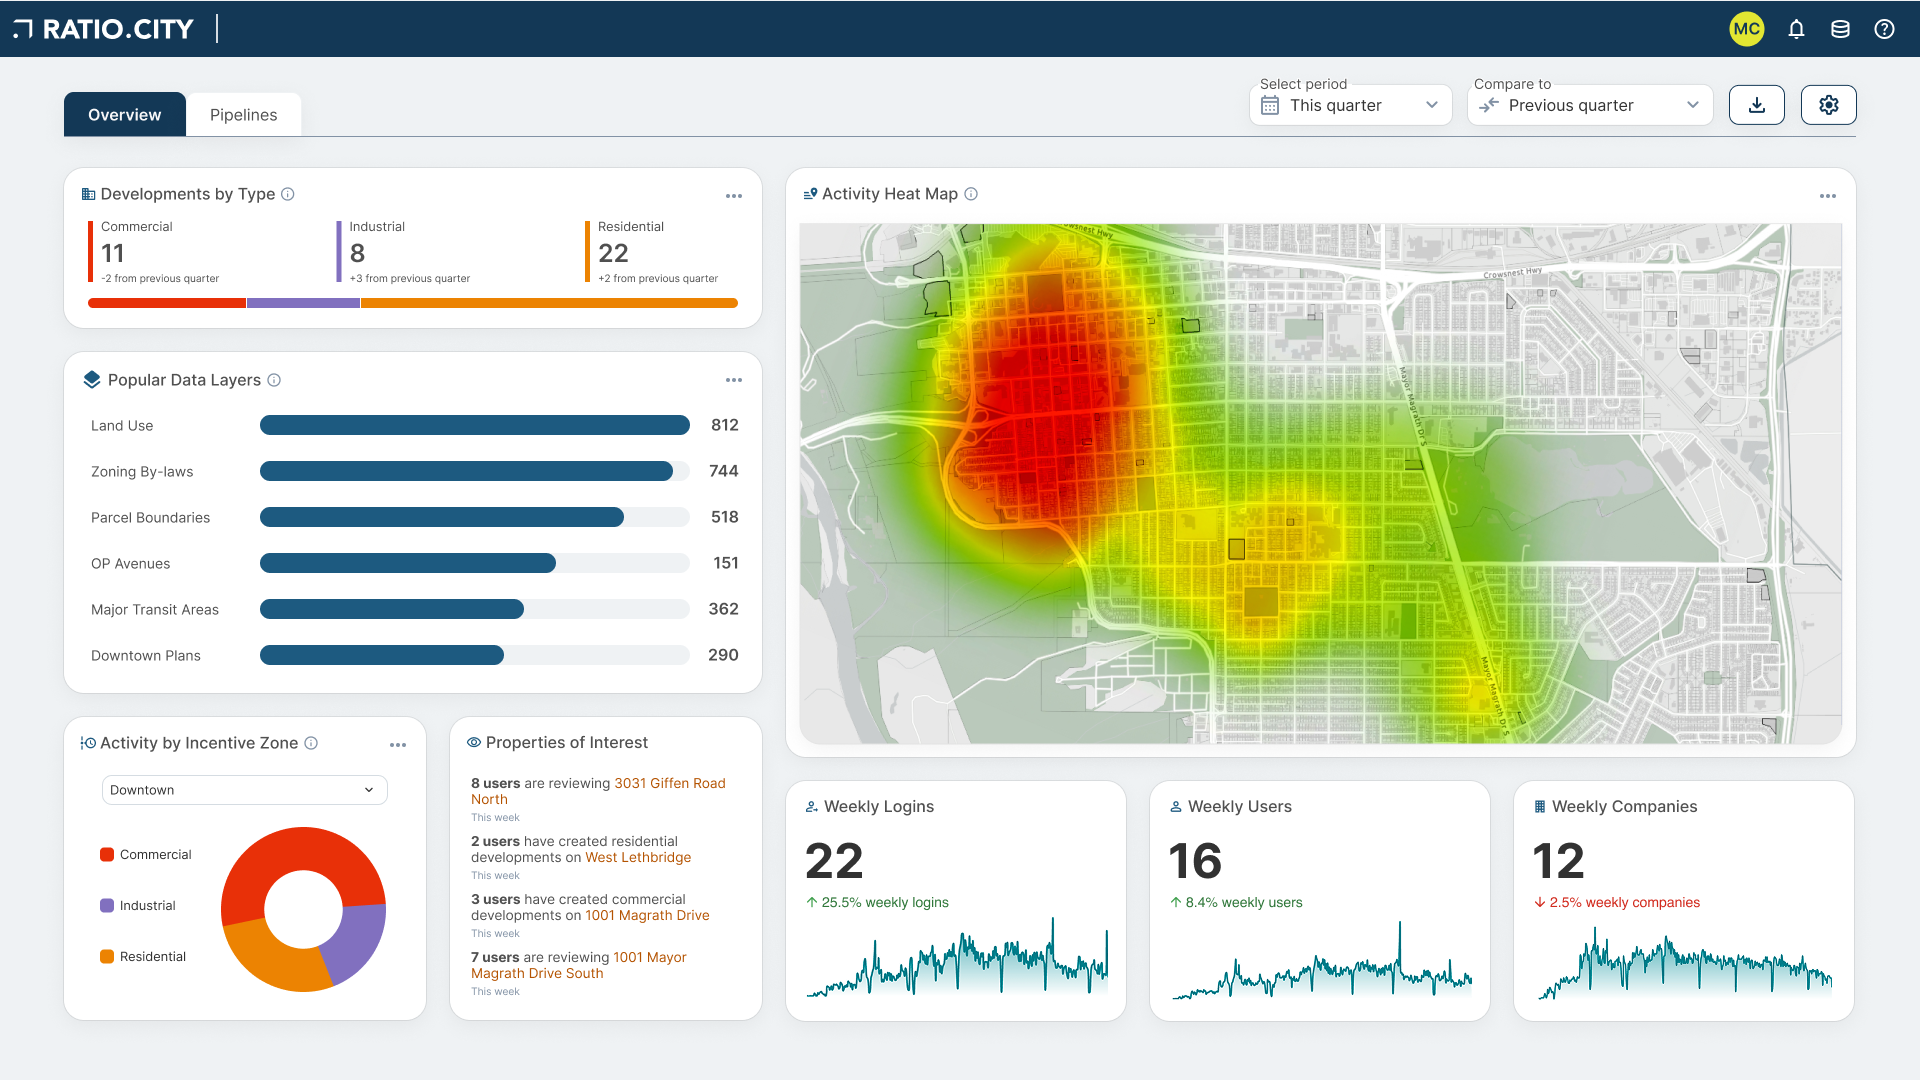Open 3031 Giffen Road North link
1920x1080 pixels.
tap(598, 791)
